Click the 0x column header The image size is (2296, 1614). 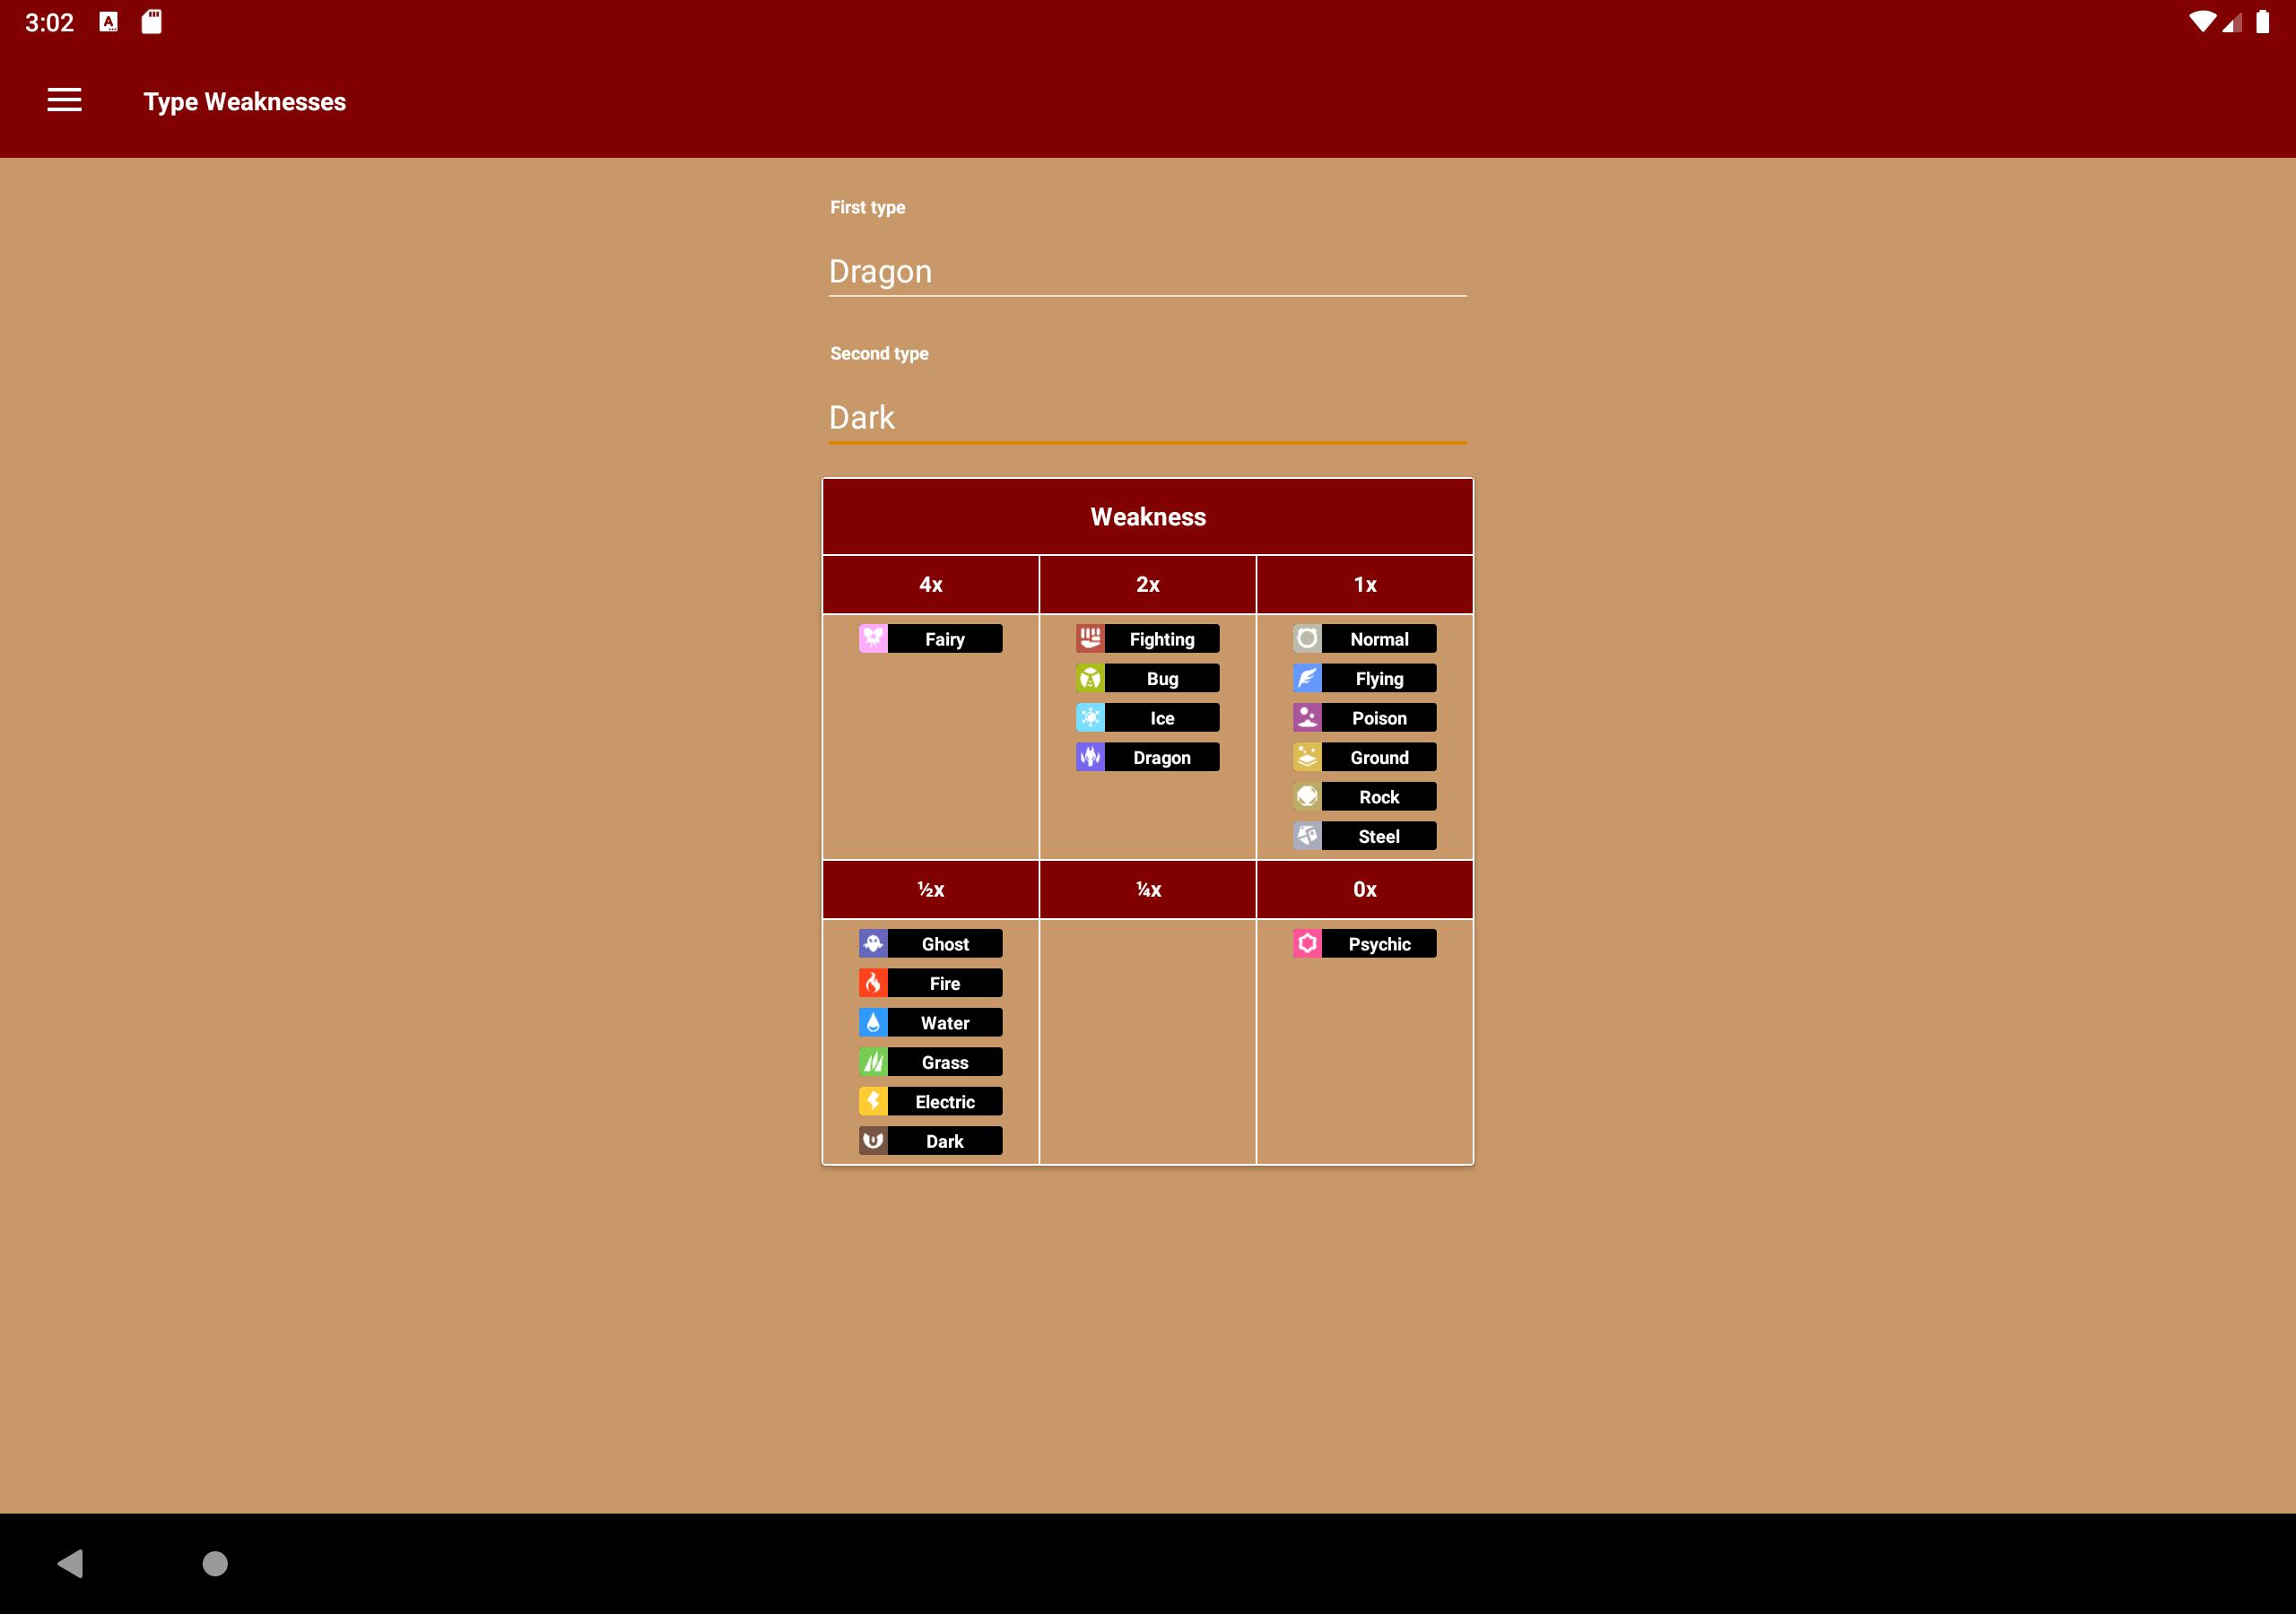click(x=1365, y=890)
